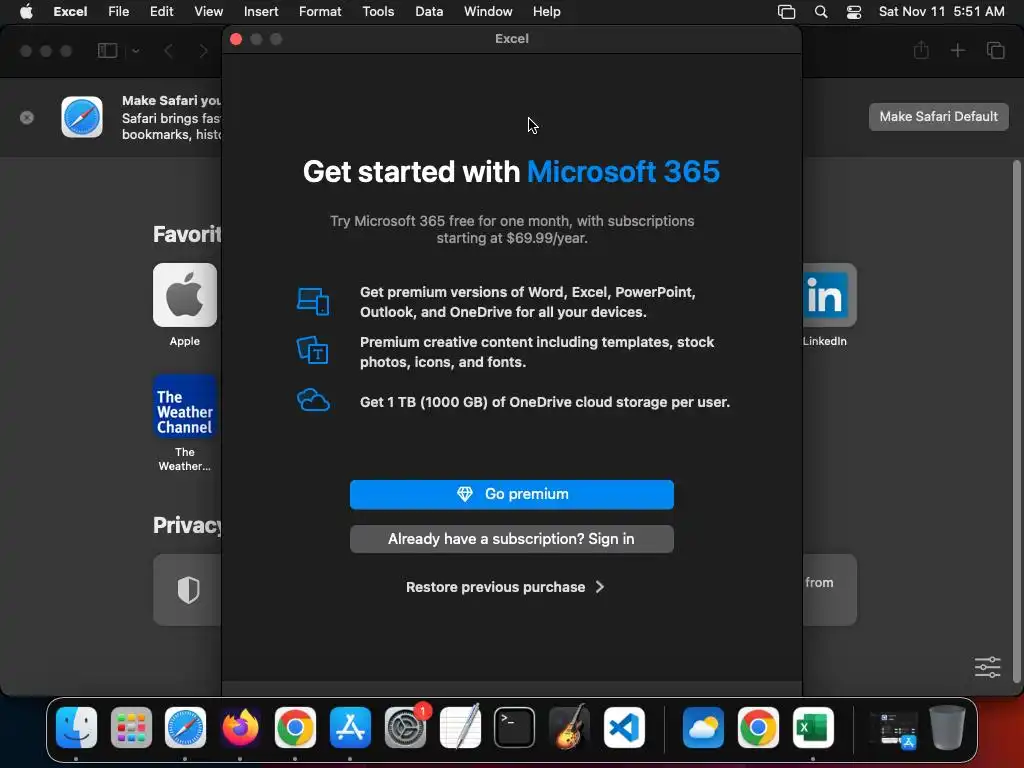1024x768 pixels.
Task: Open the View menu
Action: (x=208, y=12)
